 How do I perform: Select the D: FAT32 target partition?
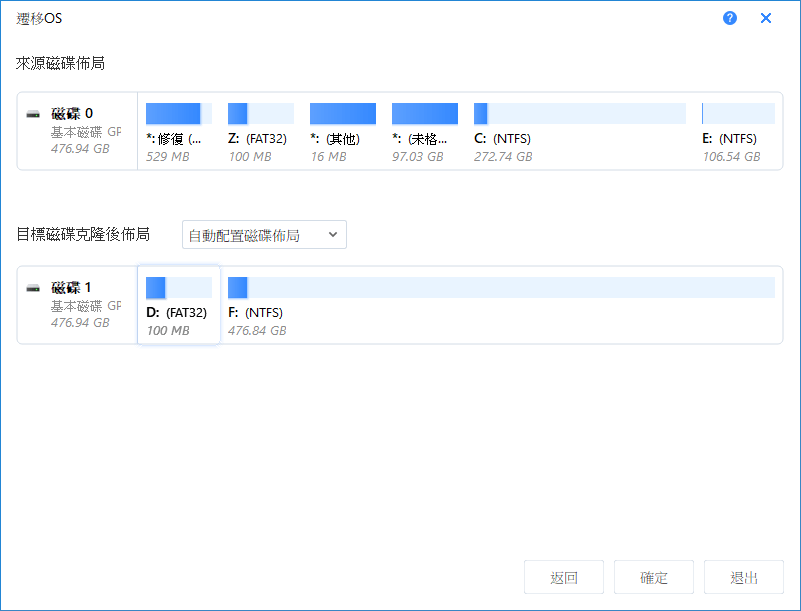(x=178, y=305)
